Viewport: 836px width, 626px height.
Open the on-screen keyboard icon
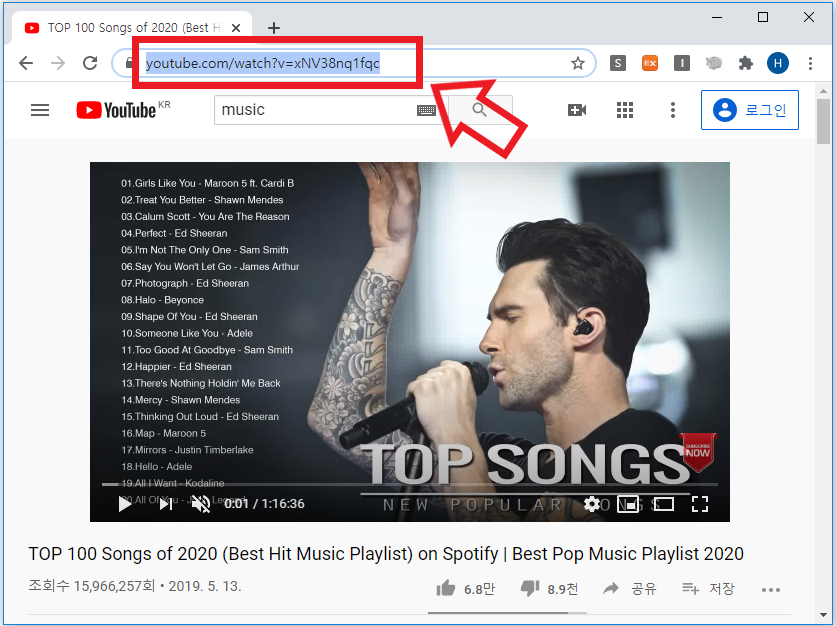[426, 110]
